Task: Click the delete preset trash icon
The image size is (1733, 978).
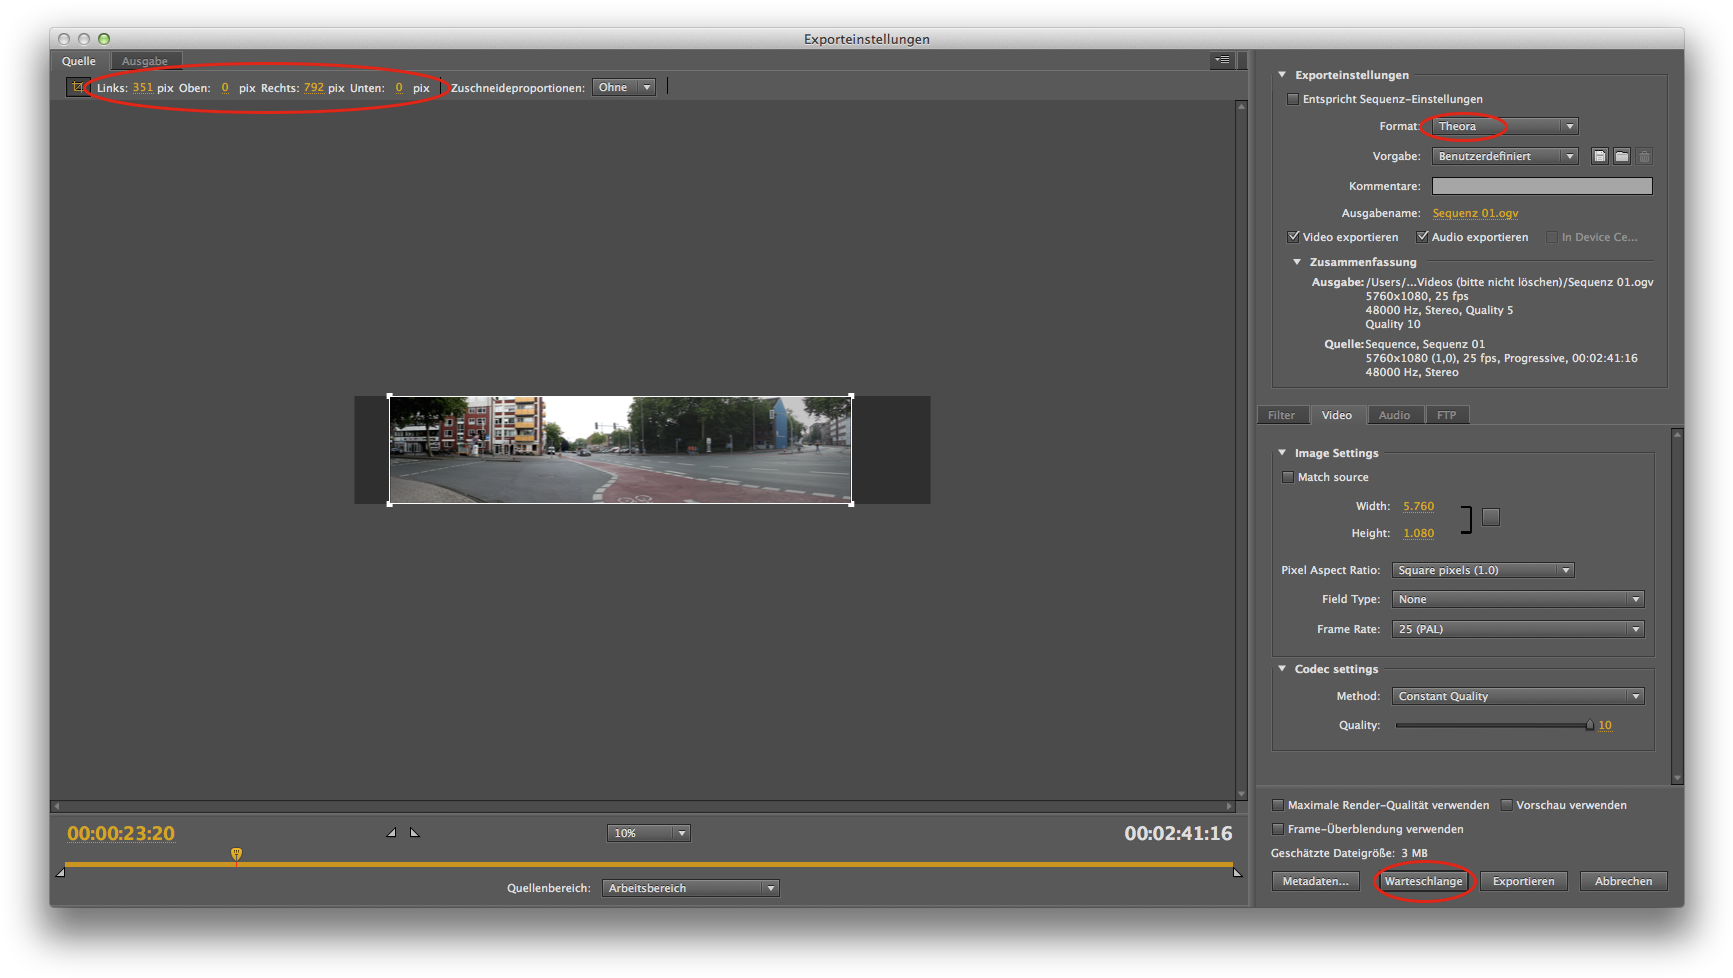Action: tap(1644, 156)
